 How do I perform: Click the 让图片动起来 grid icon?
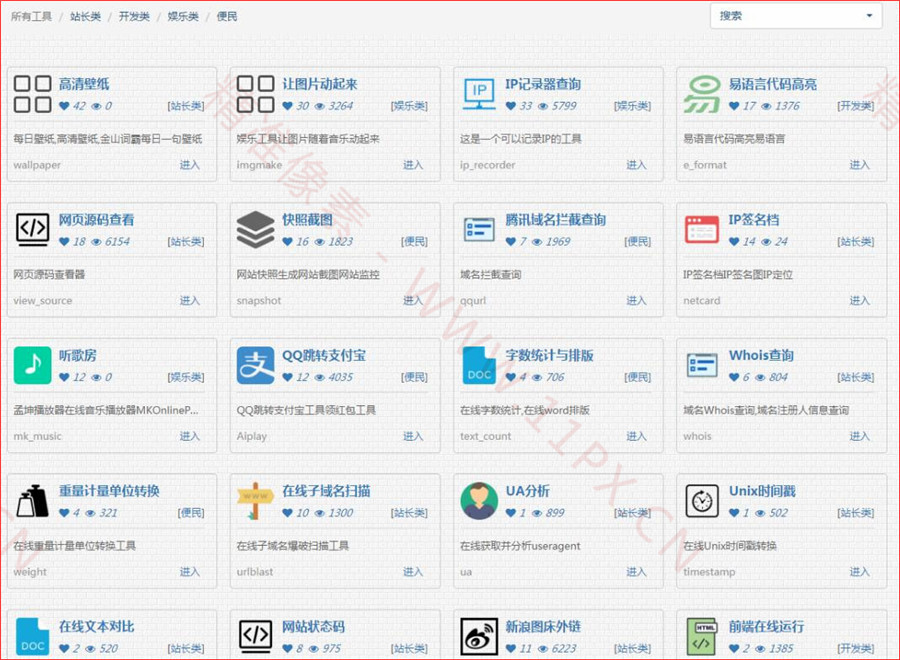click(x=255, y=94)
